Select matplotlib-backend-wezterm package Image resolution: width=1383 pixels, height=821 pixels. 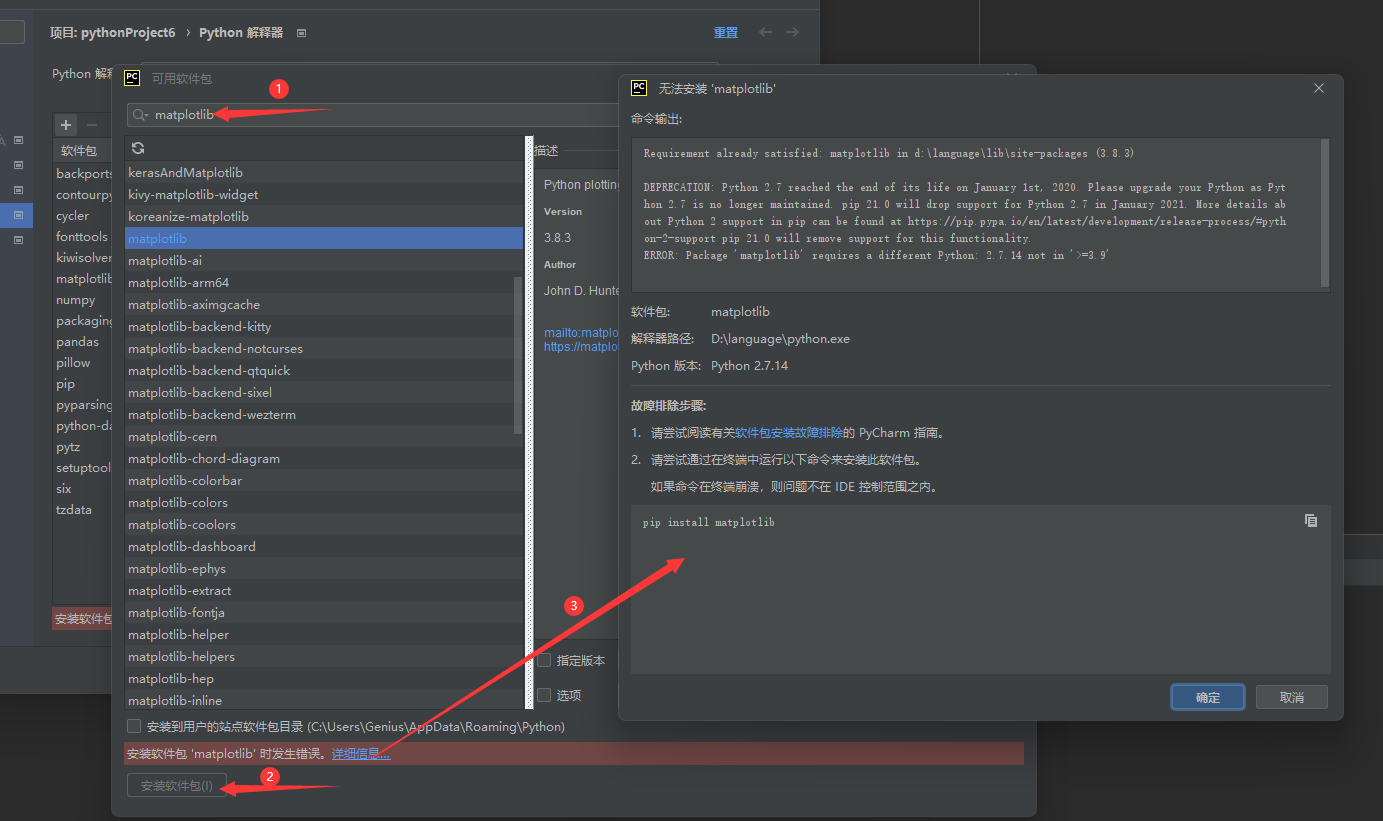tap(324, 414)
